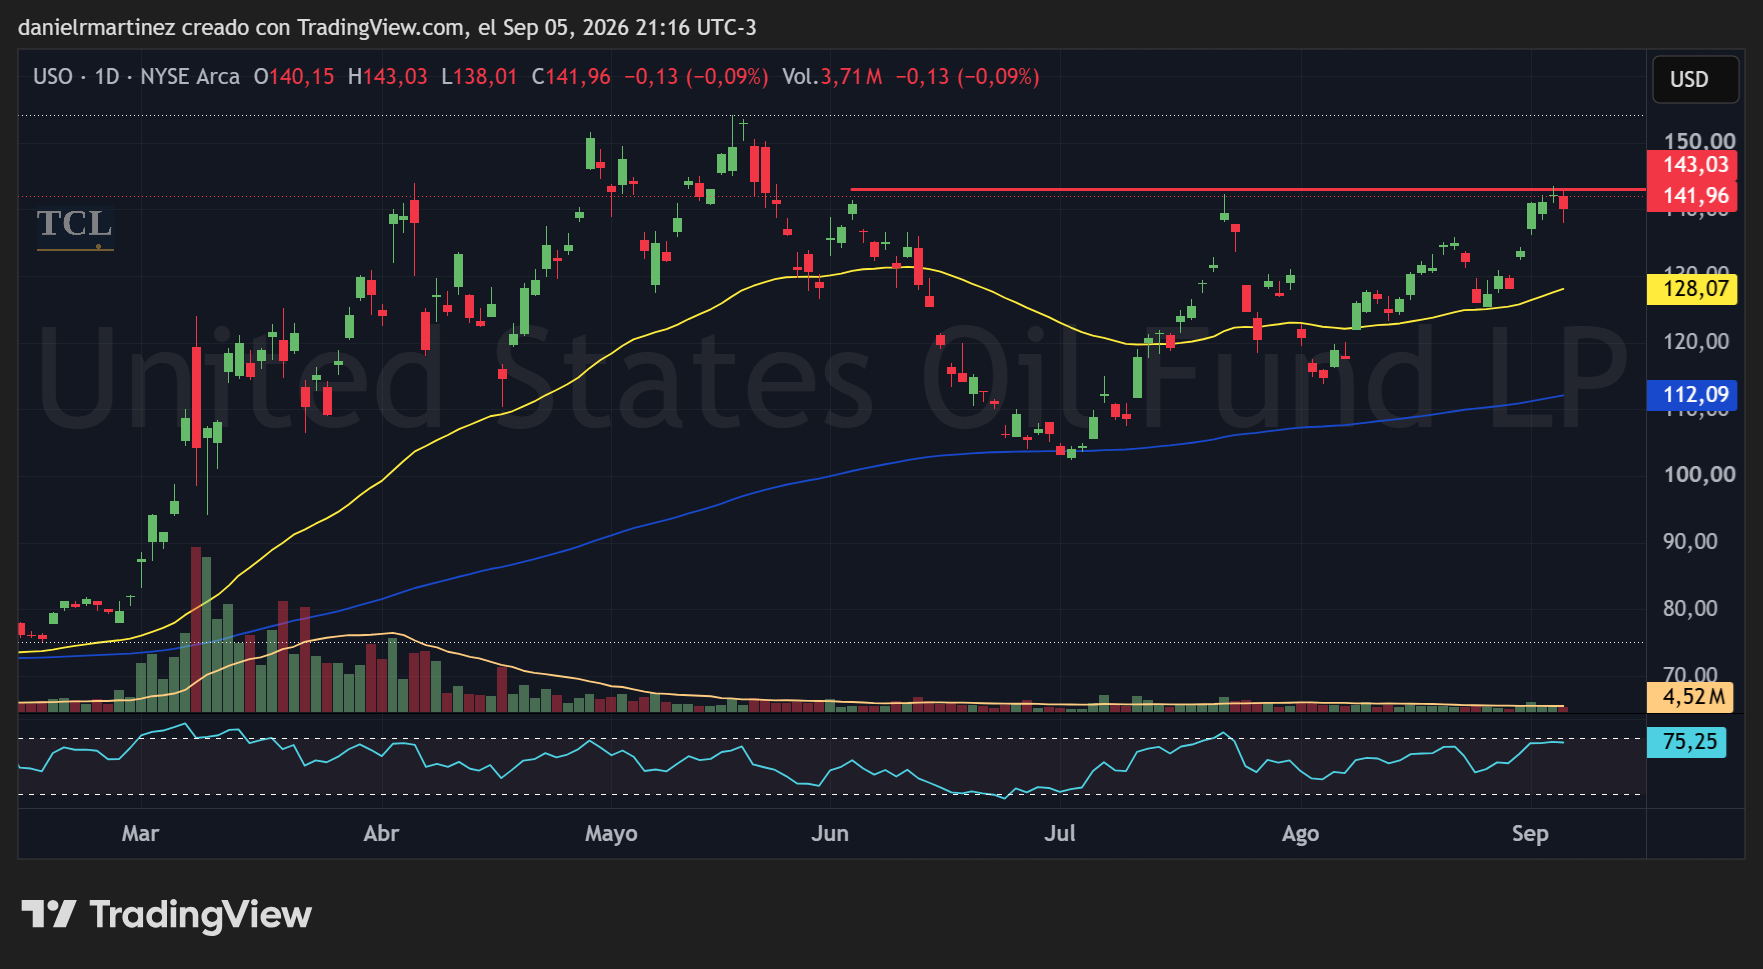Click the high value 143,03 in the legend
The height and width of the screenshot is (969, 1763).
[x=394, y=77]
